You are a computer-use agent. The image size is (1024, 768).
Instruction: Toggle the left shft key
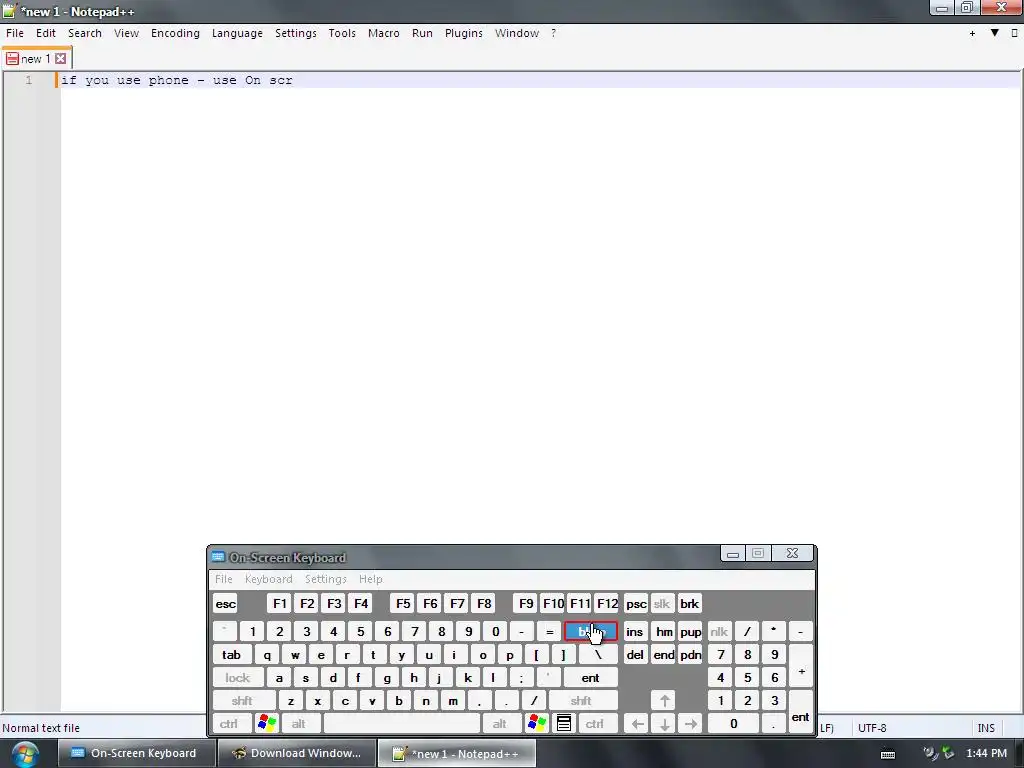242,701
